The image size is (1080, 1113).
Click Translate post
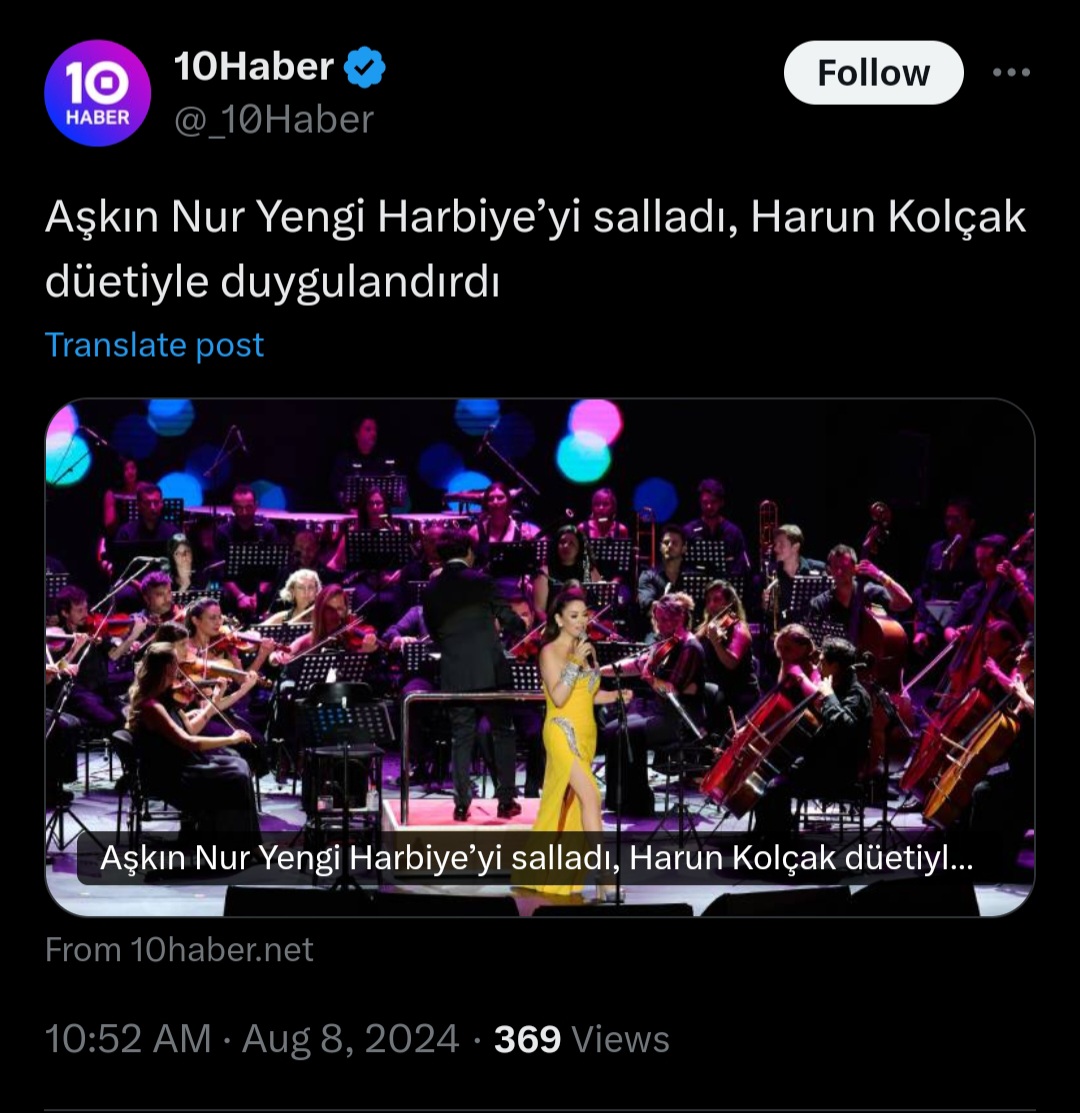point(154,345)
